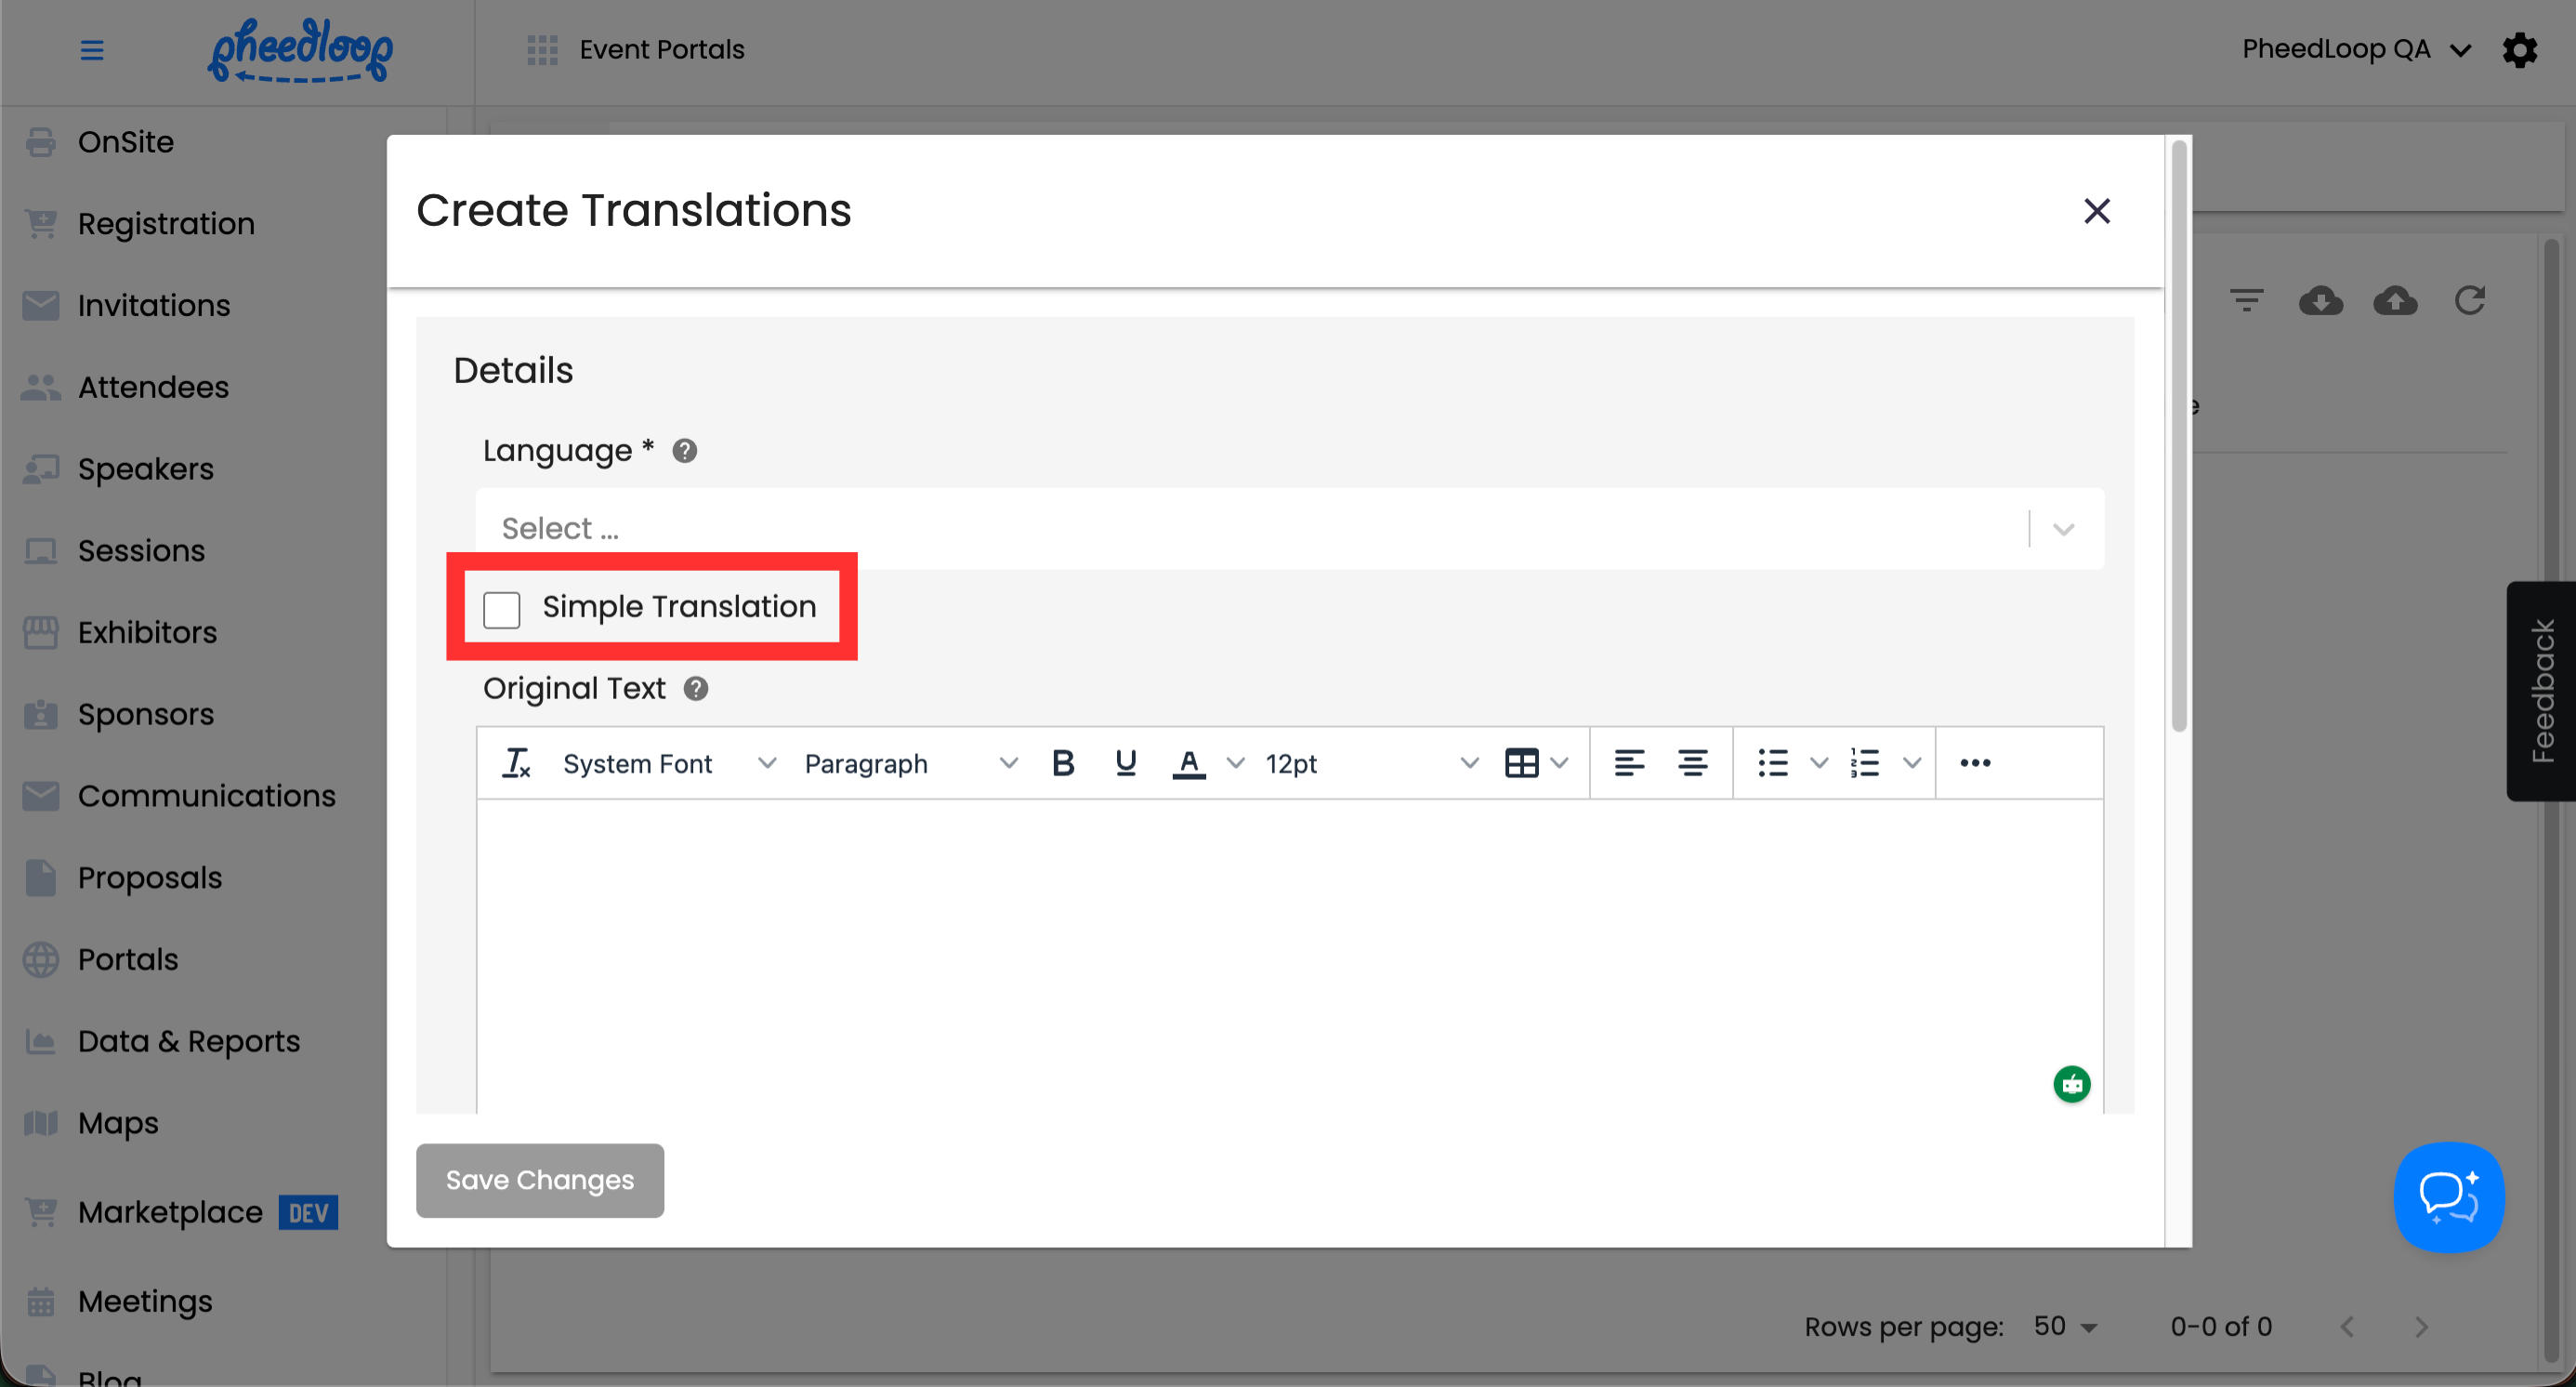2576x1387 pixels.
Task: Go to Communications sidebar item
Action: (206, 796)
